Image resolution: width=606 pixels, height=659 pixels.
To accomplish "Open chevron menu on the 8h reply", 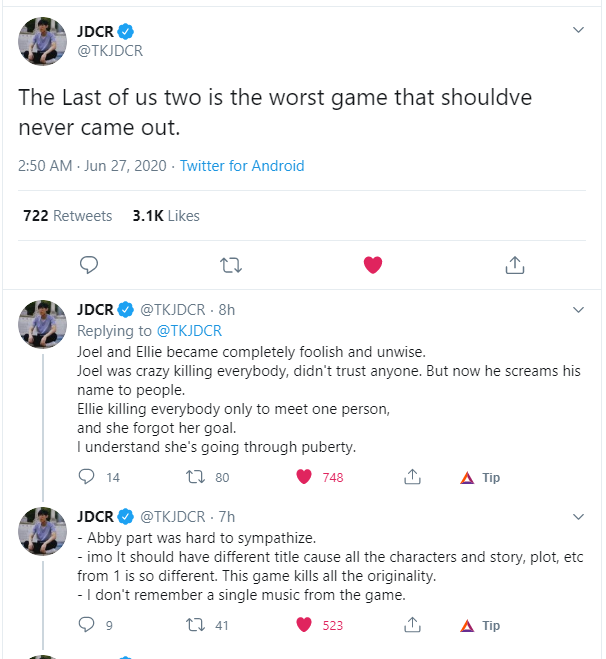I will click(x=579, y=310).
